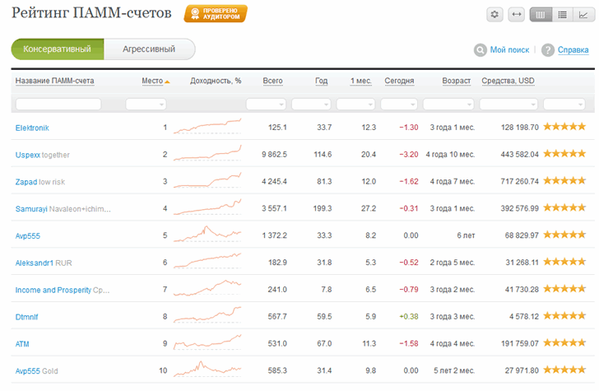This screenshot has width=599, height=391.
Task: Click the star rating in the Samurayi row
Action: (564, 208)
